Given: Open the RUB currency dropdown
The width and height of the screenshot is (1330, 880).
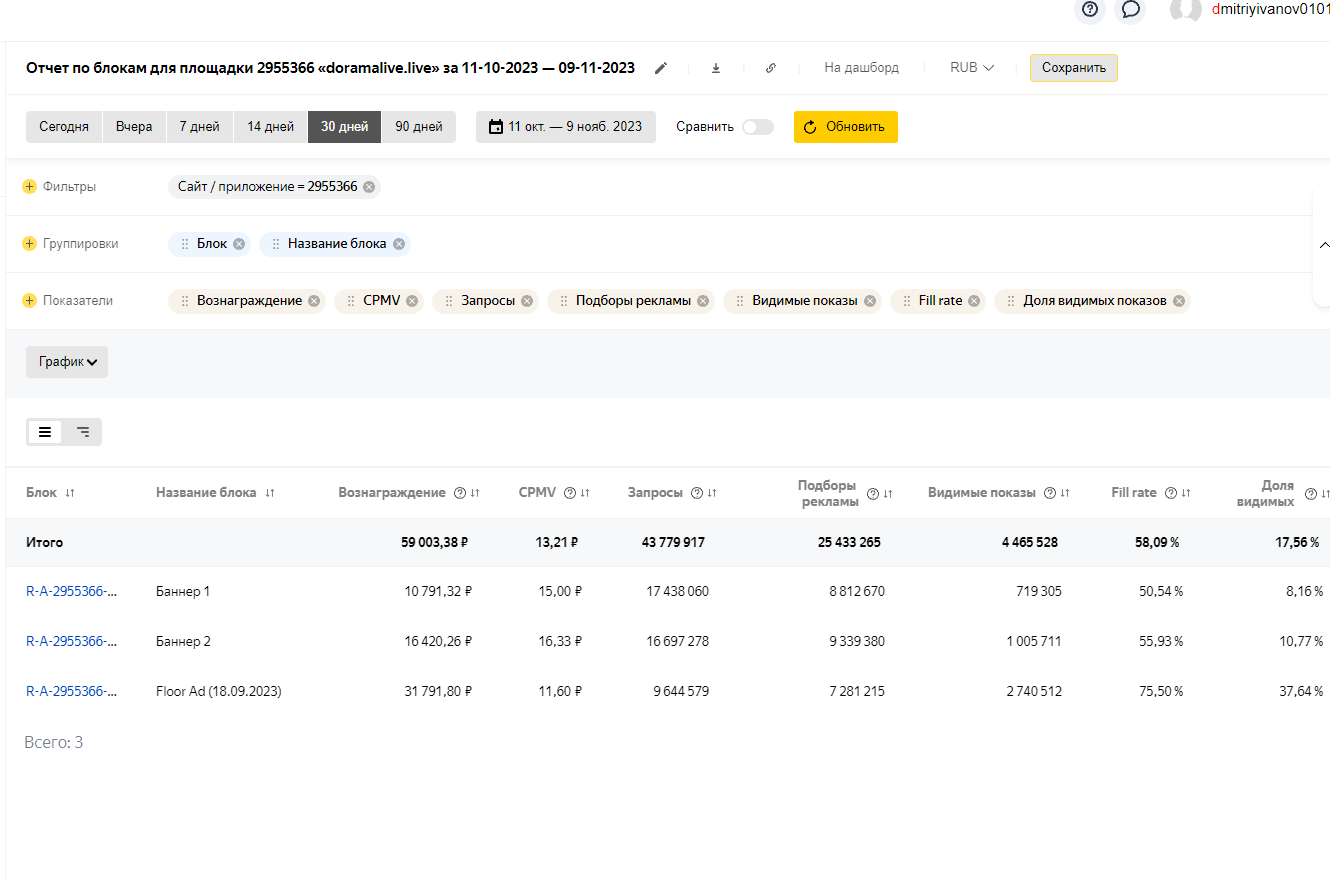Looking at the screenshot, I should click(x=972, y=68).
